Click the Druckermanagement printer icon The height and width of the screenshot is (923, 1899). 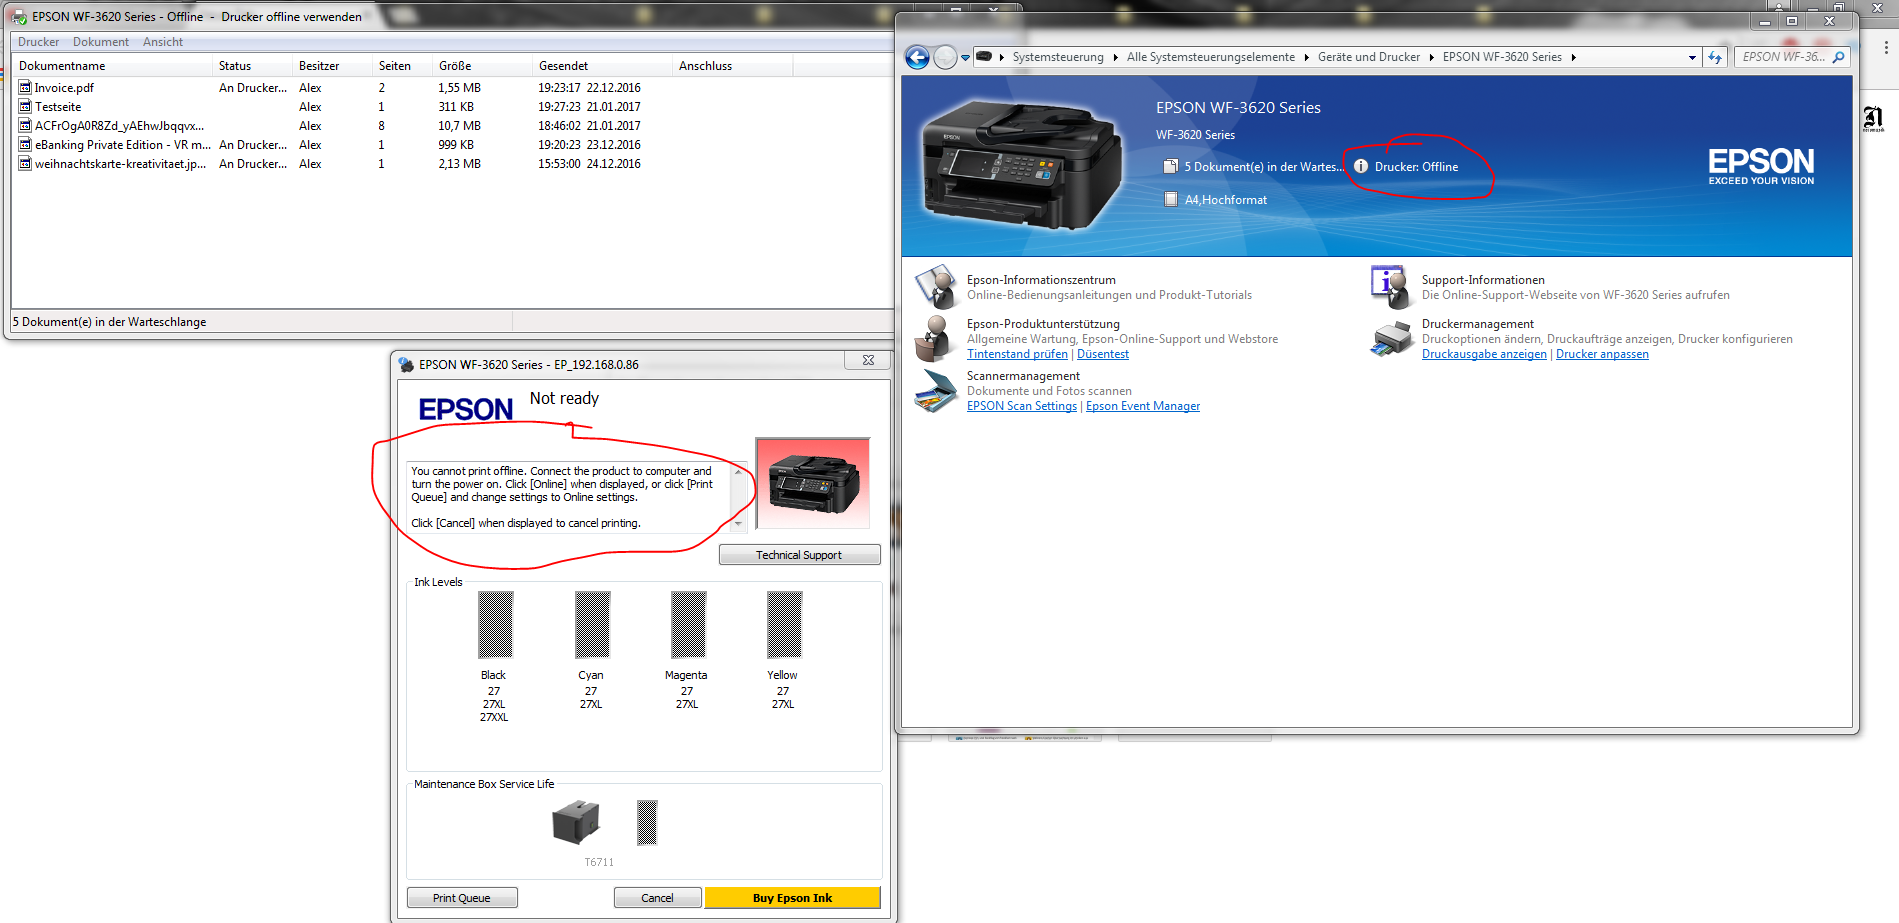click(x=1390, y=339)
